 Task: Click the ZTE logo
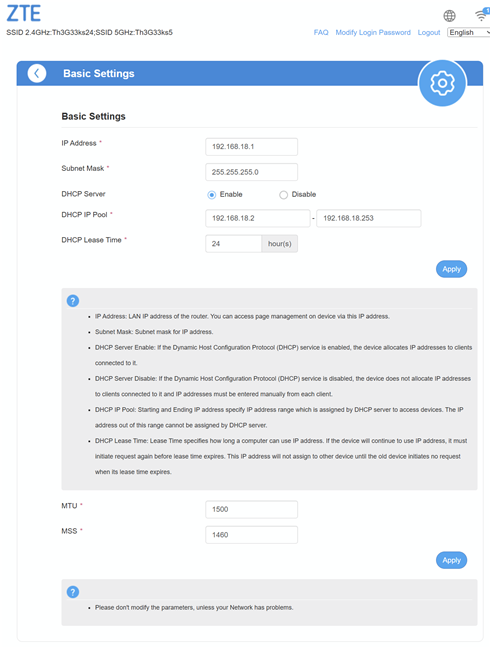click(24, 13)
